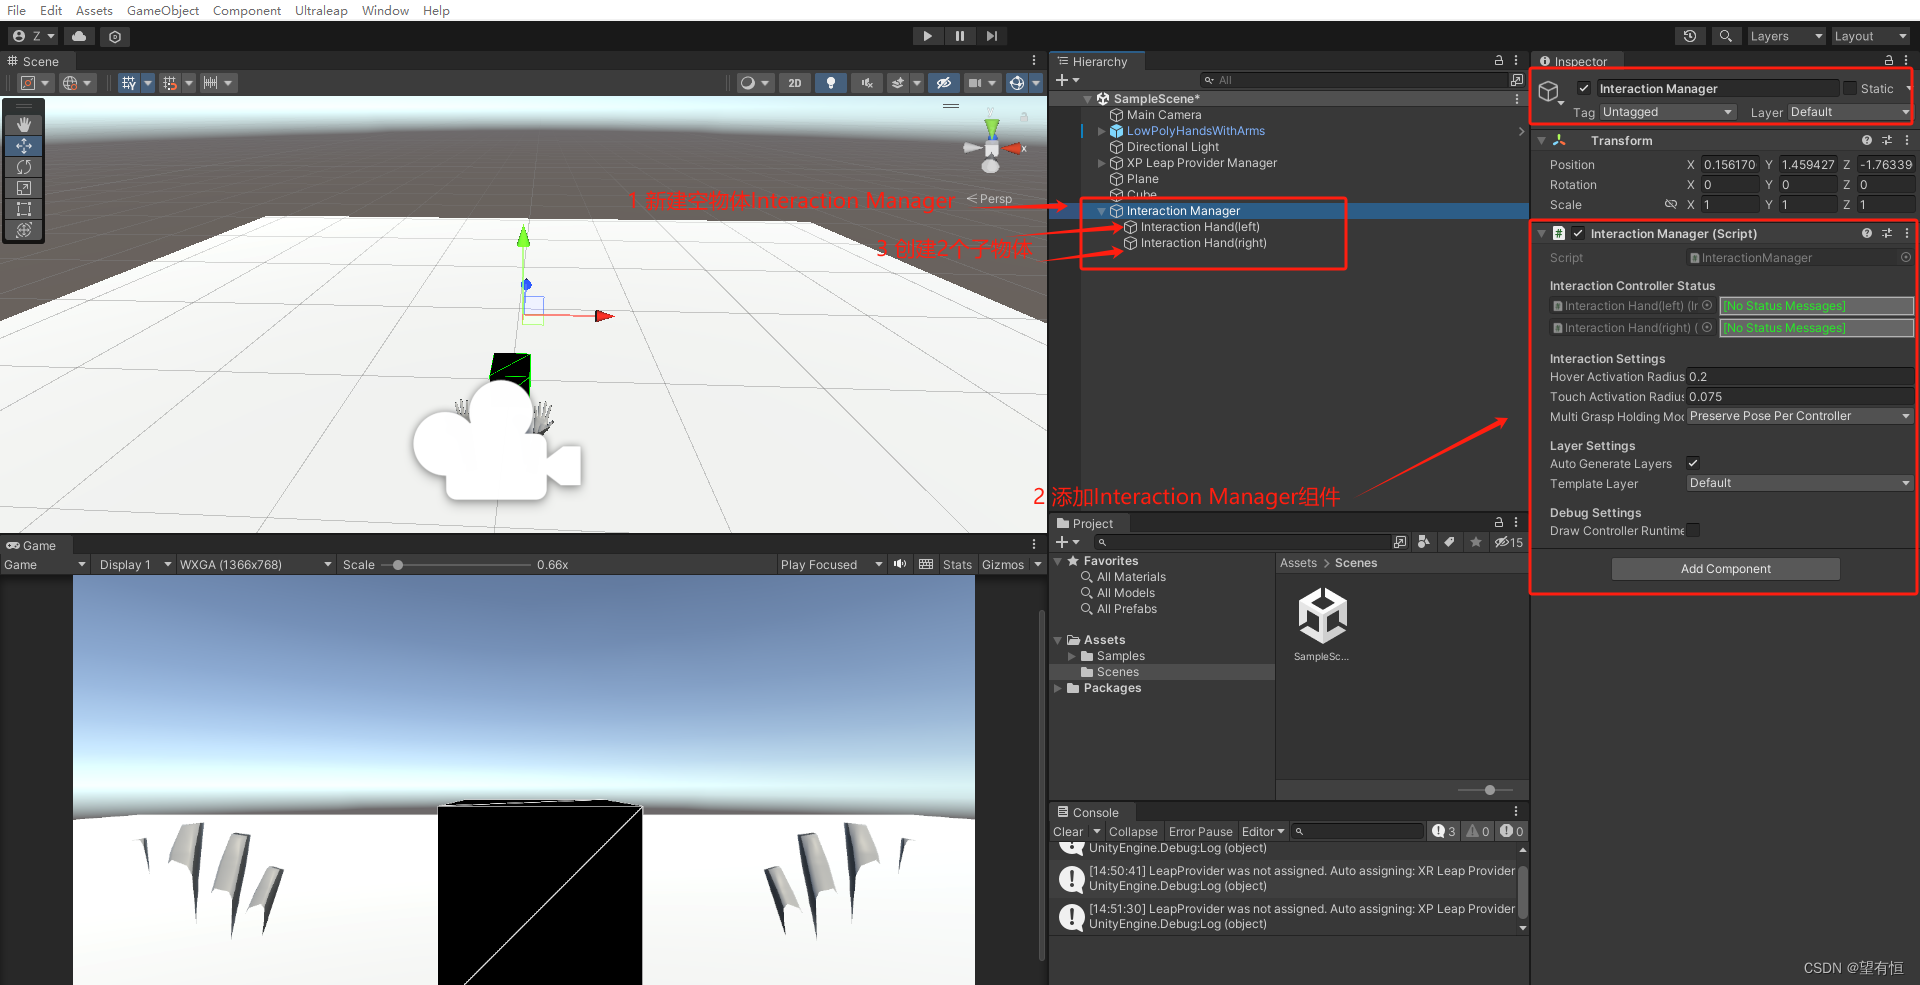Expand XP Leap Provider Manager node
Image resolution: width=1920 pixels, height=985 pixels.
(1102, 163)
